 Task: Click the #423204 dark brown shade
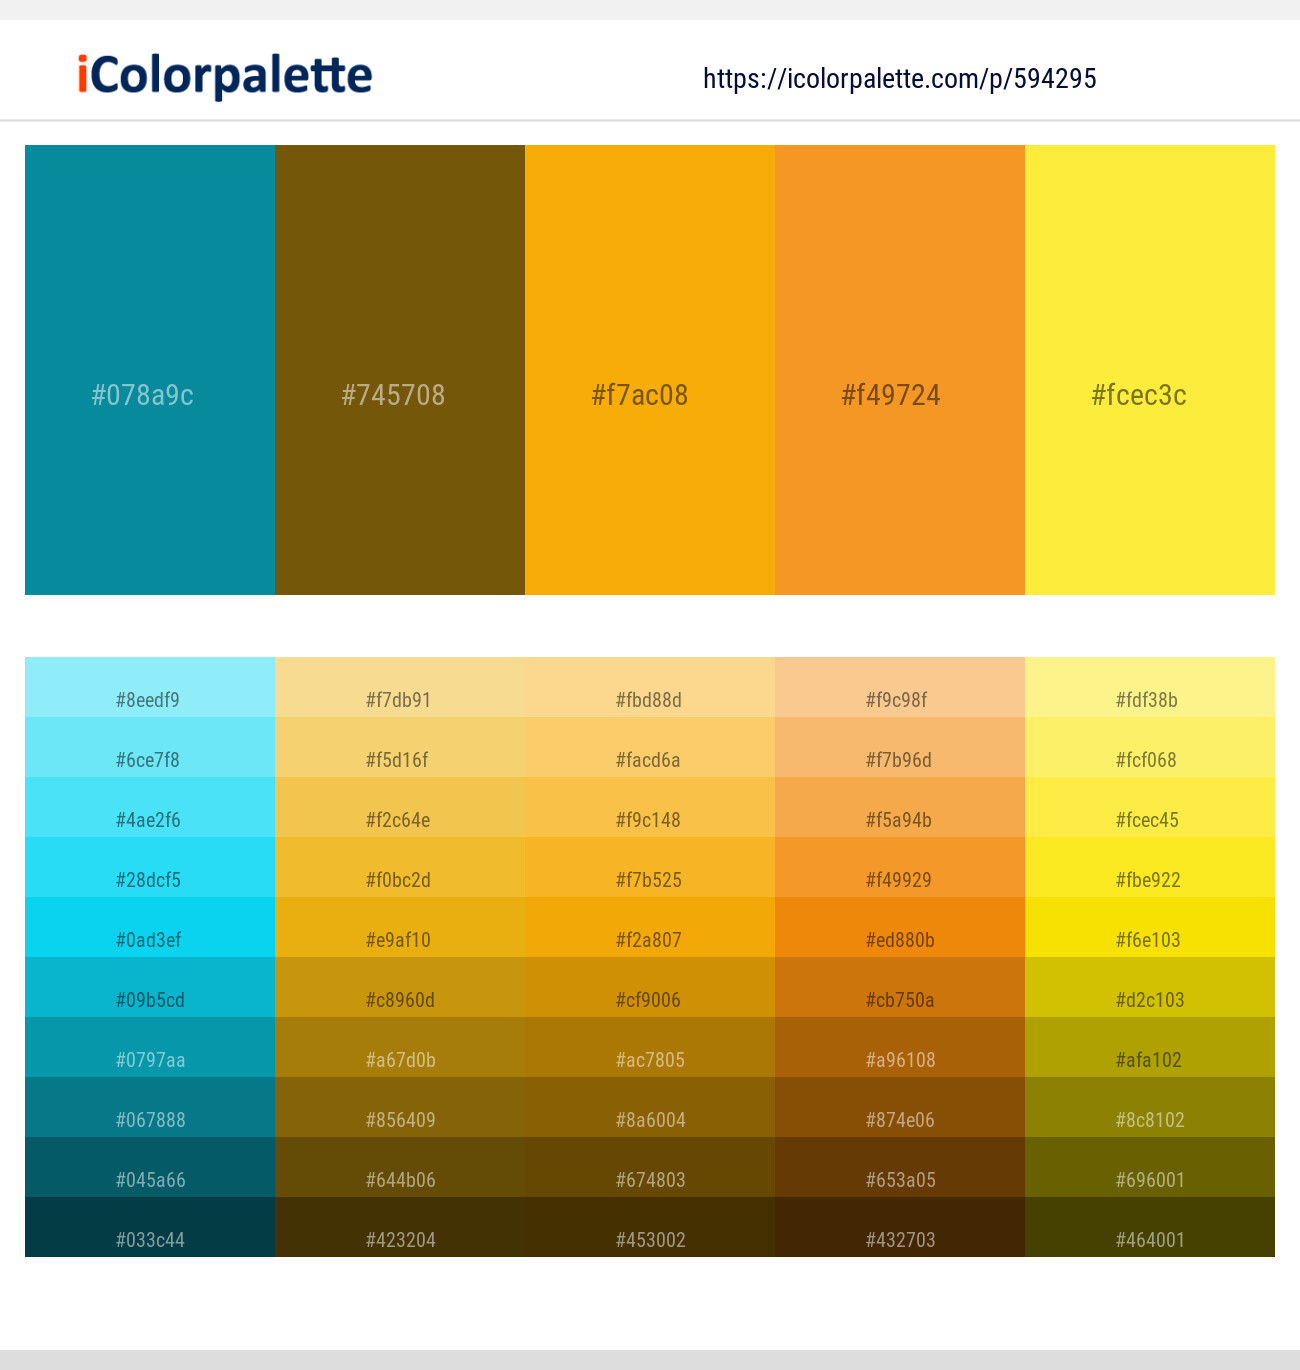tap(400, 1239)
